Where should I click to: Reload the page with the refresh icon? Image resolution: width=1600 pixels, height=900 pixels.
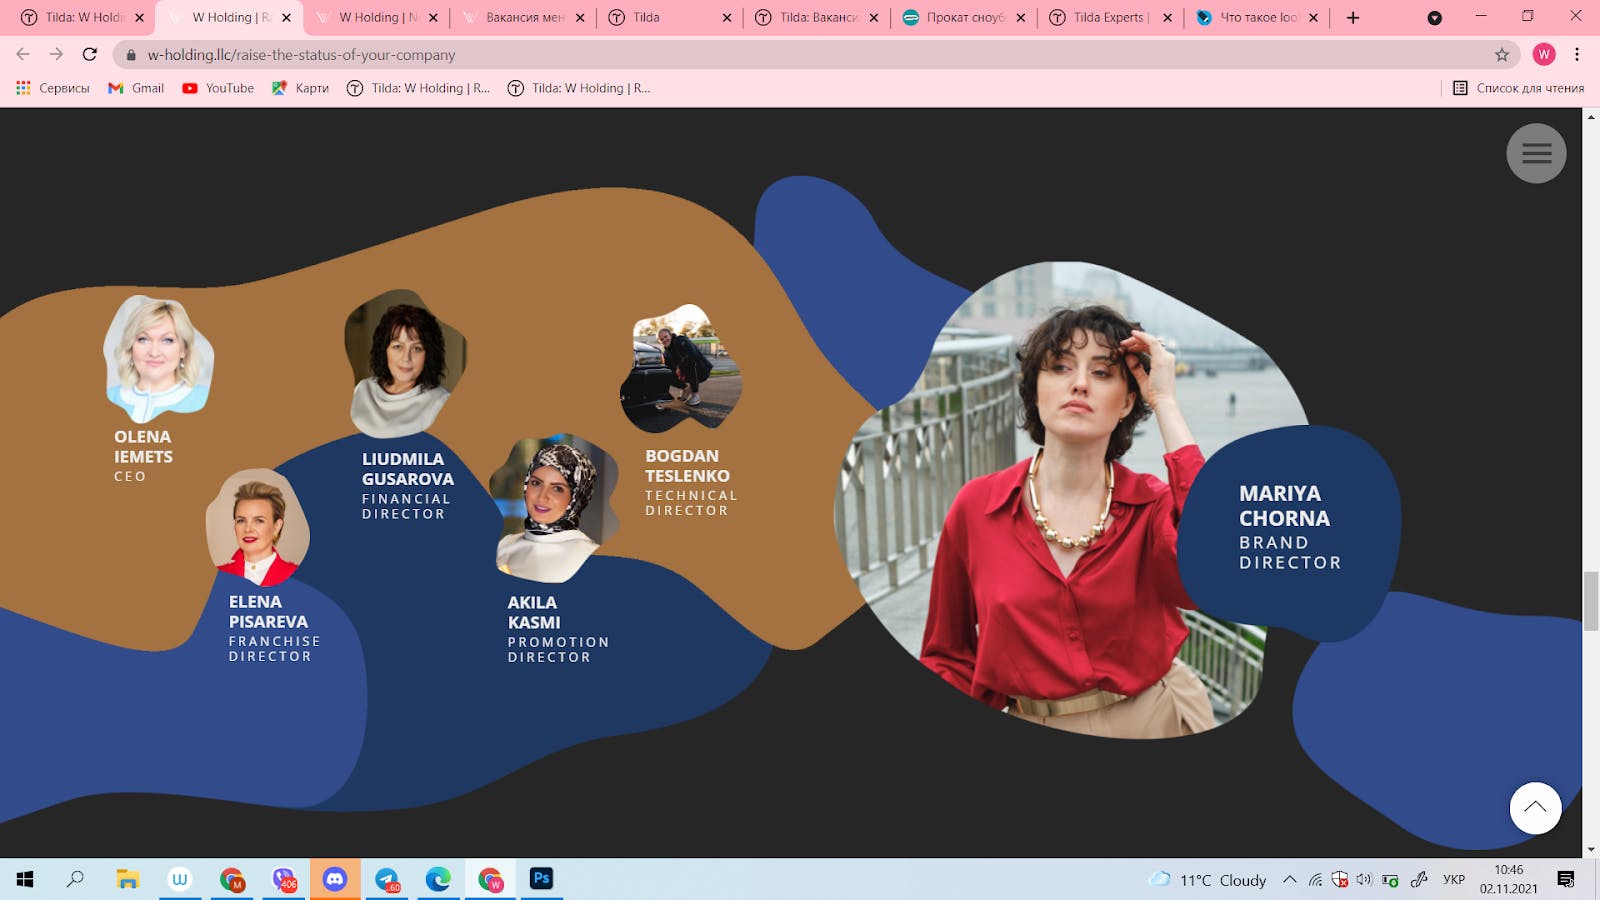point(90,54)
